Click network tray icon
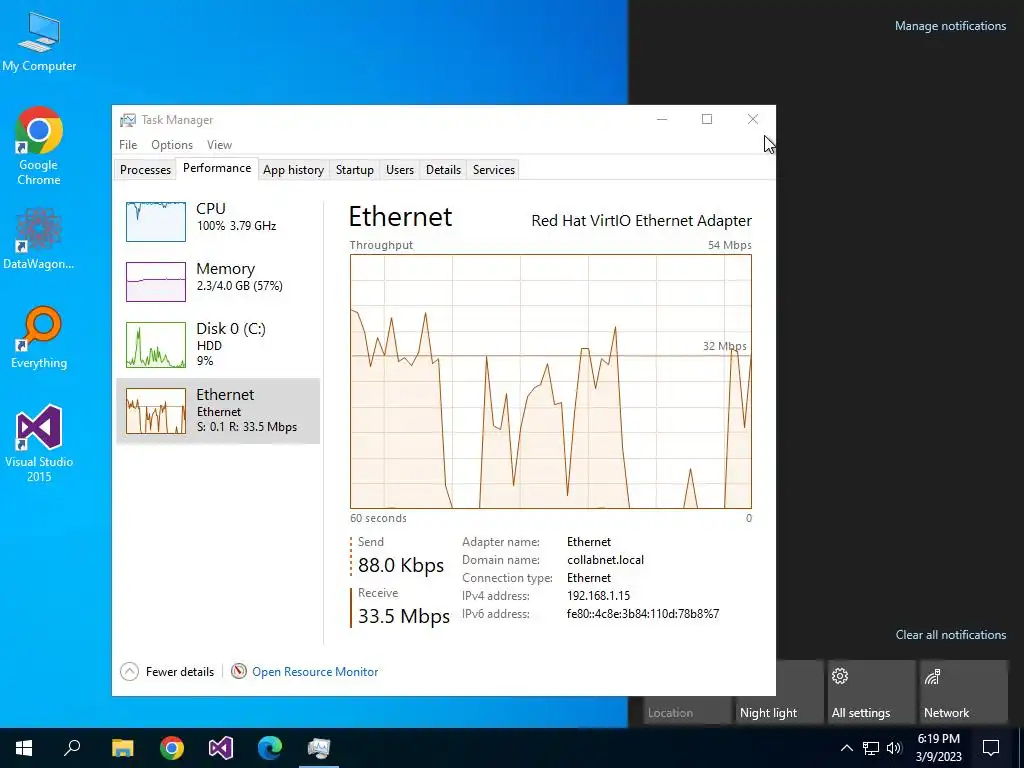Screen dimensions: 1024x768 point(871,748)
